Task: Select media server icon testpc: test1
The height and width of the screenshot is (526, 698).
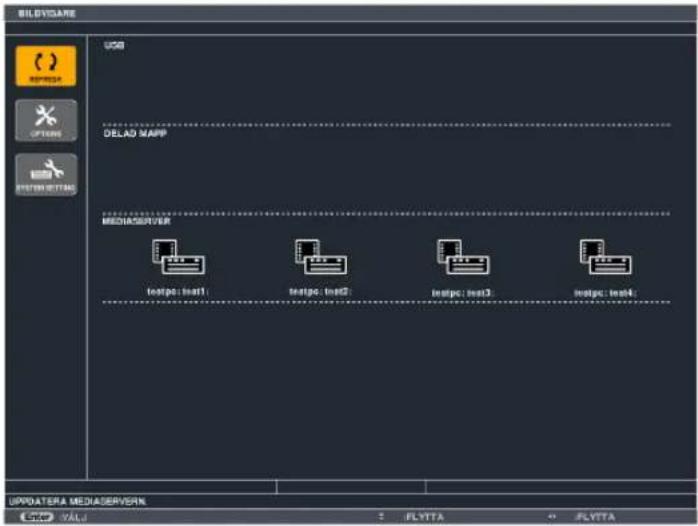Action: pyautogui.click(x=178, y=257)
